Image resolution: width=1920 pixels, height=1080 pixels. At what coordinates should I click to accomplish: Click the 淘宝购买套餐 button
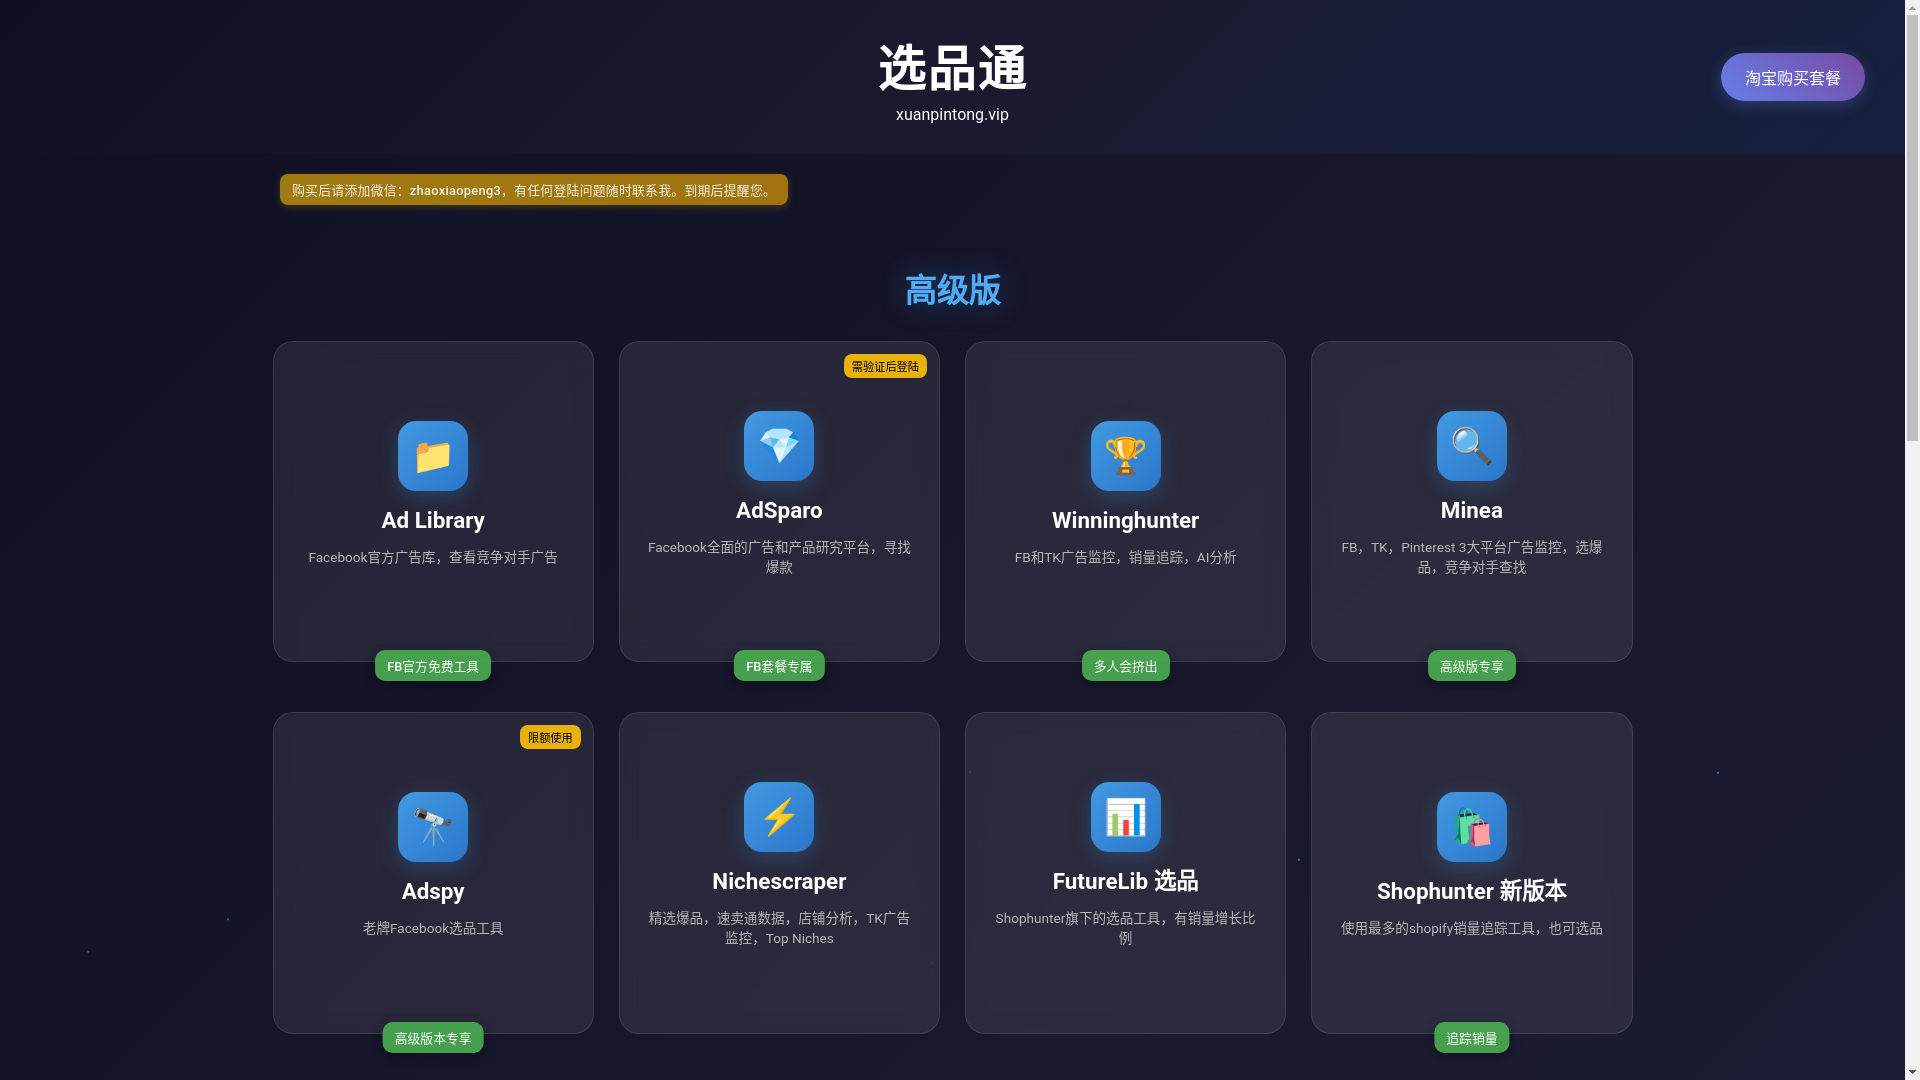pos(1792,77)
